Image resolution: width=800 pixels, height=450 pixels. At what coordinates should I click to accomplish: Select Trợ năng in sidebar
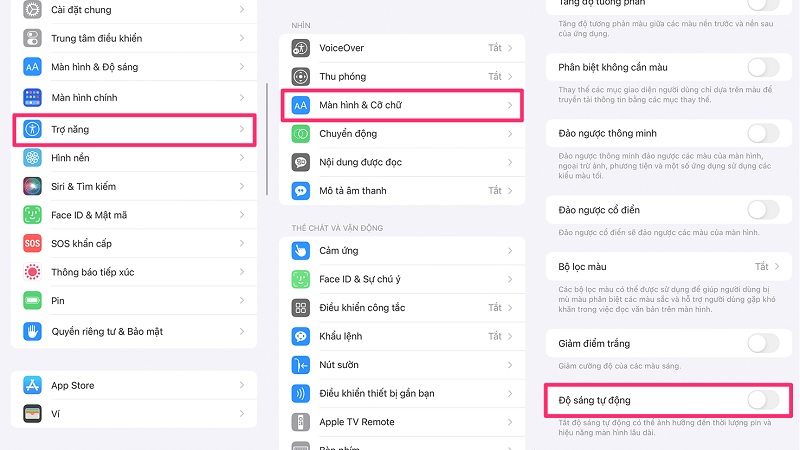click(x=134, y=129)
